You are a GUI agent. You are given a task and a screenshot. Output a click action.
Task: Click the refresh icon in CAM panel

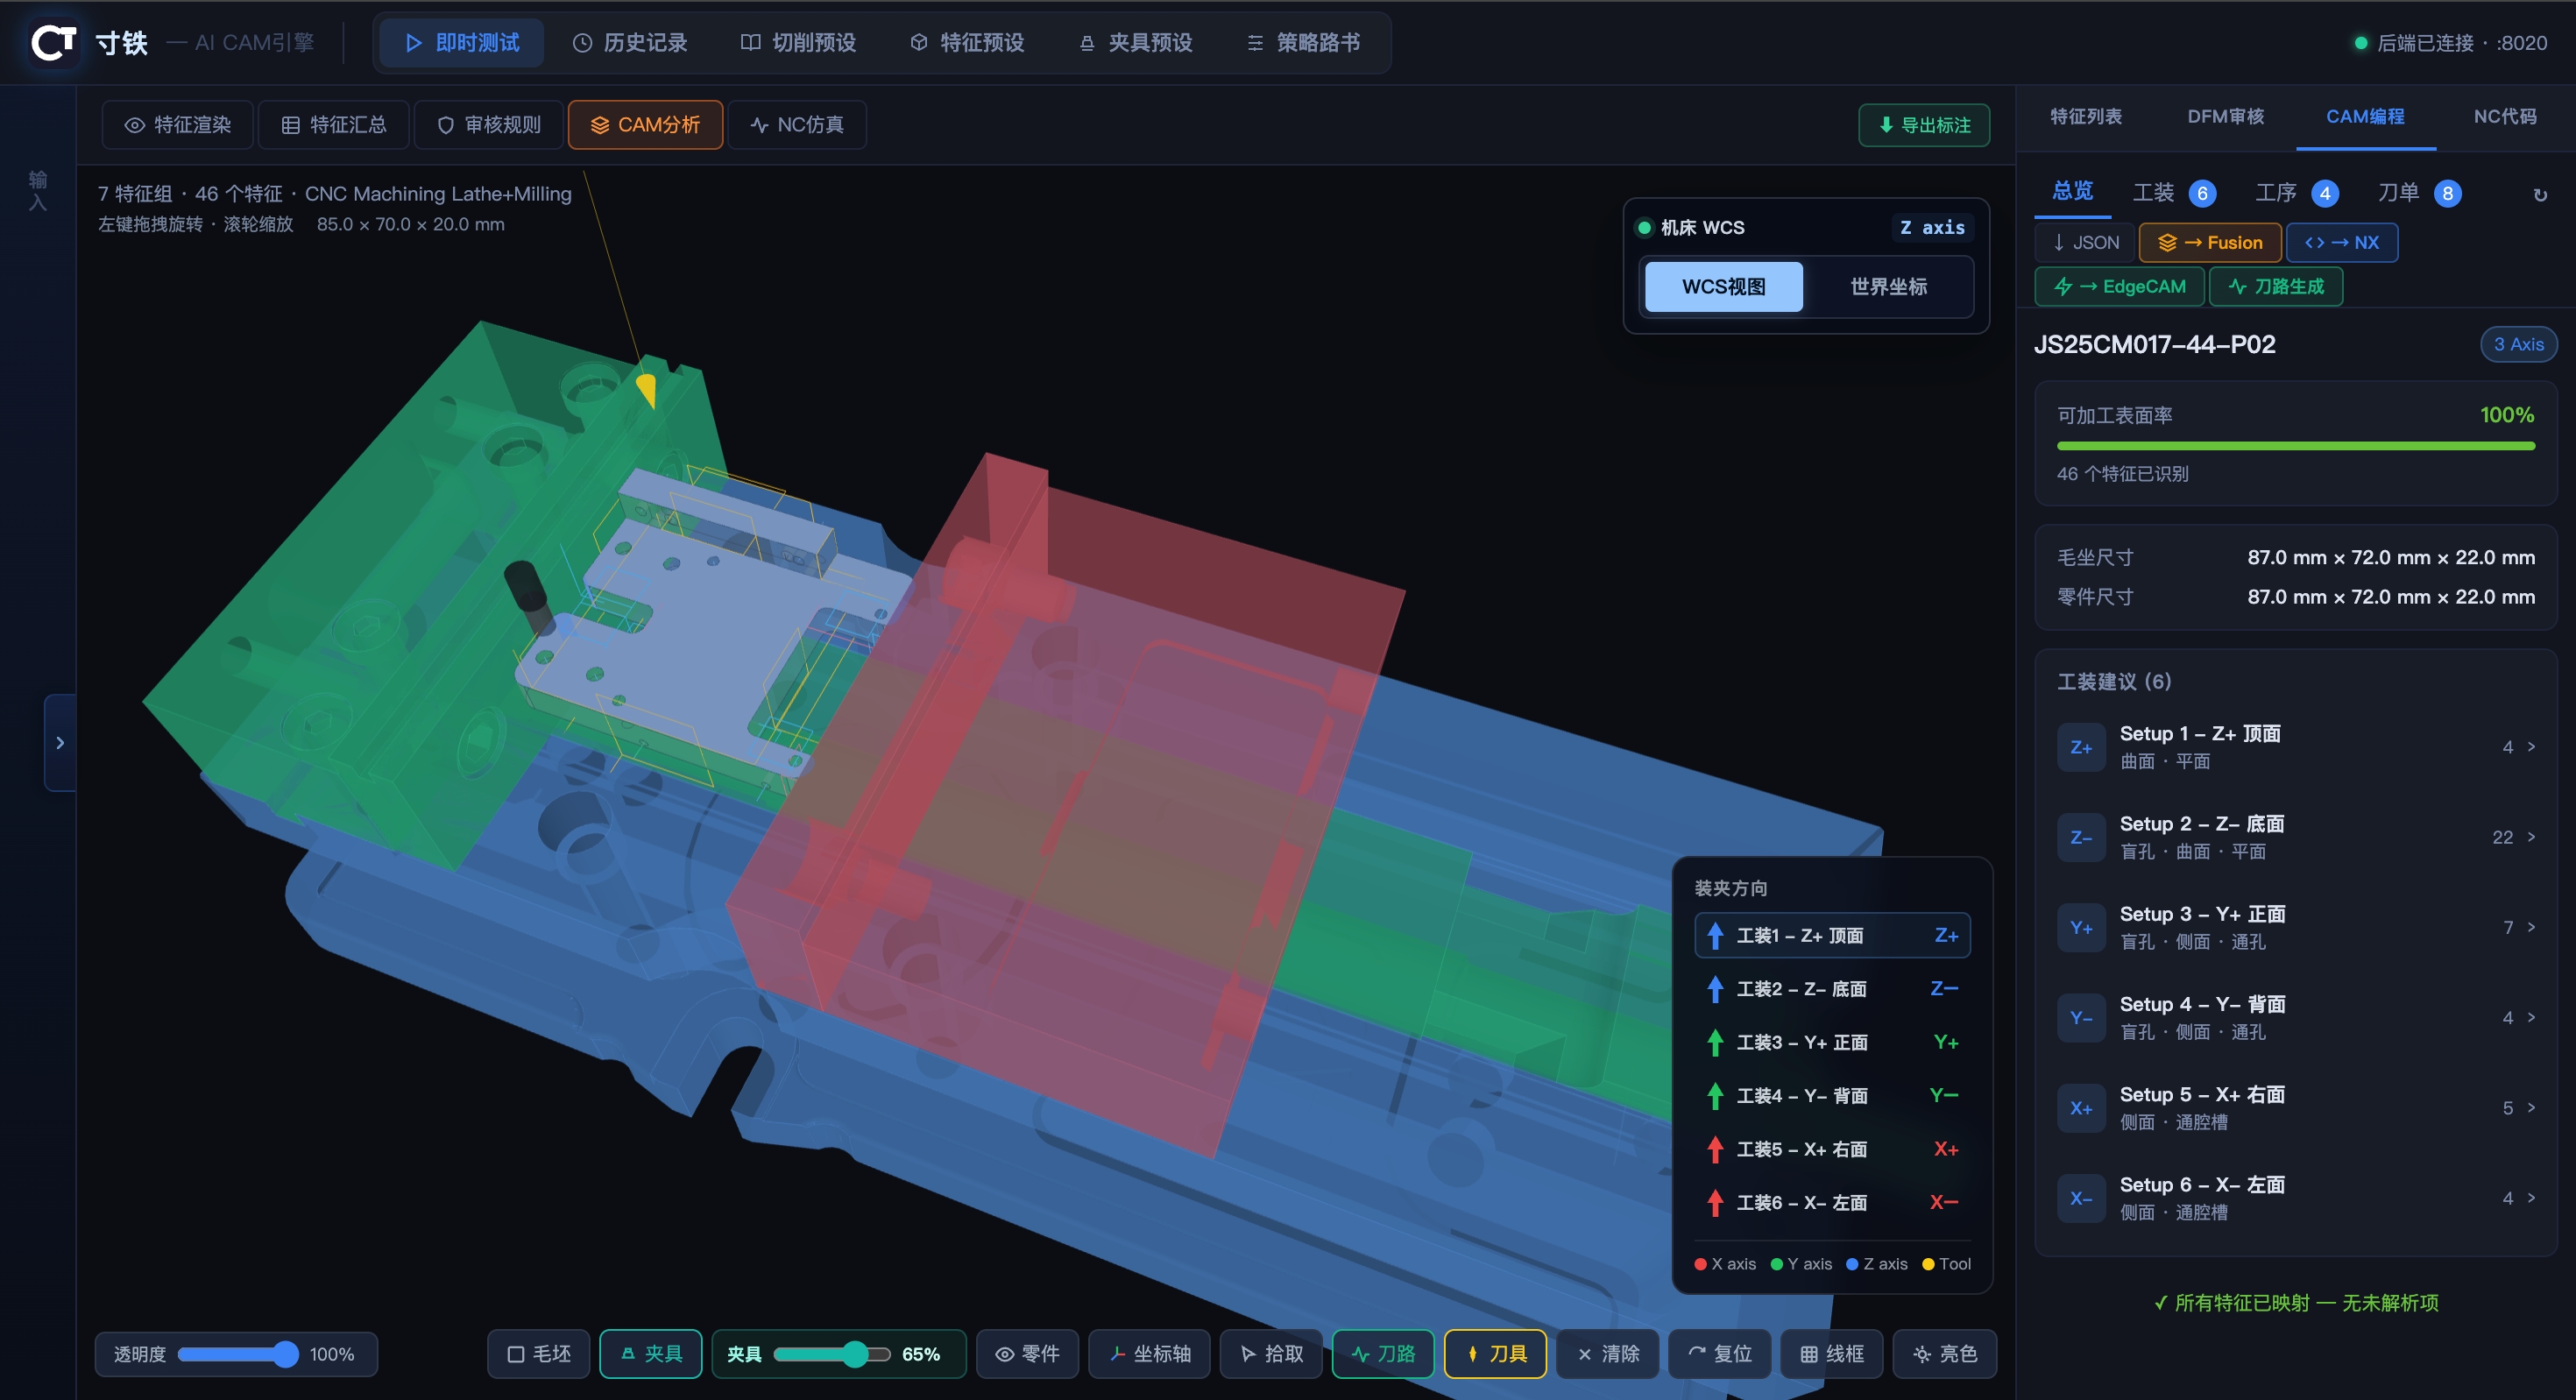coord(2539,194)
